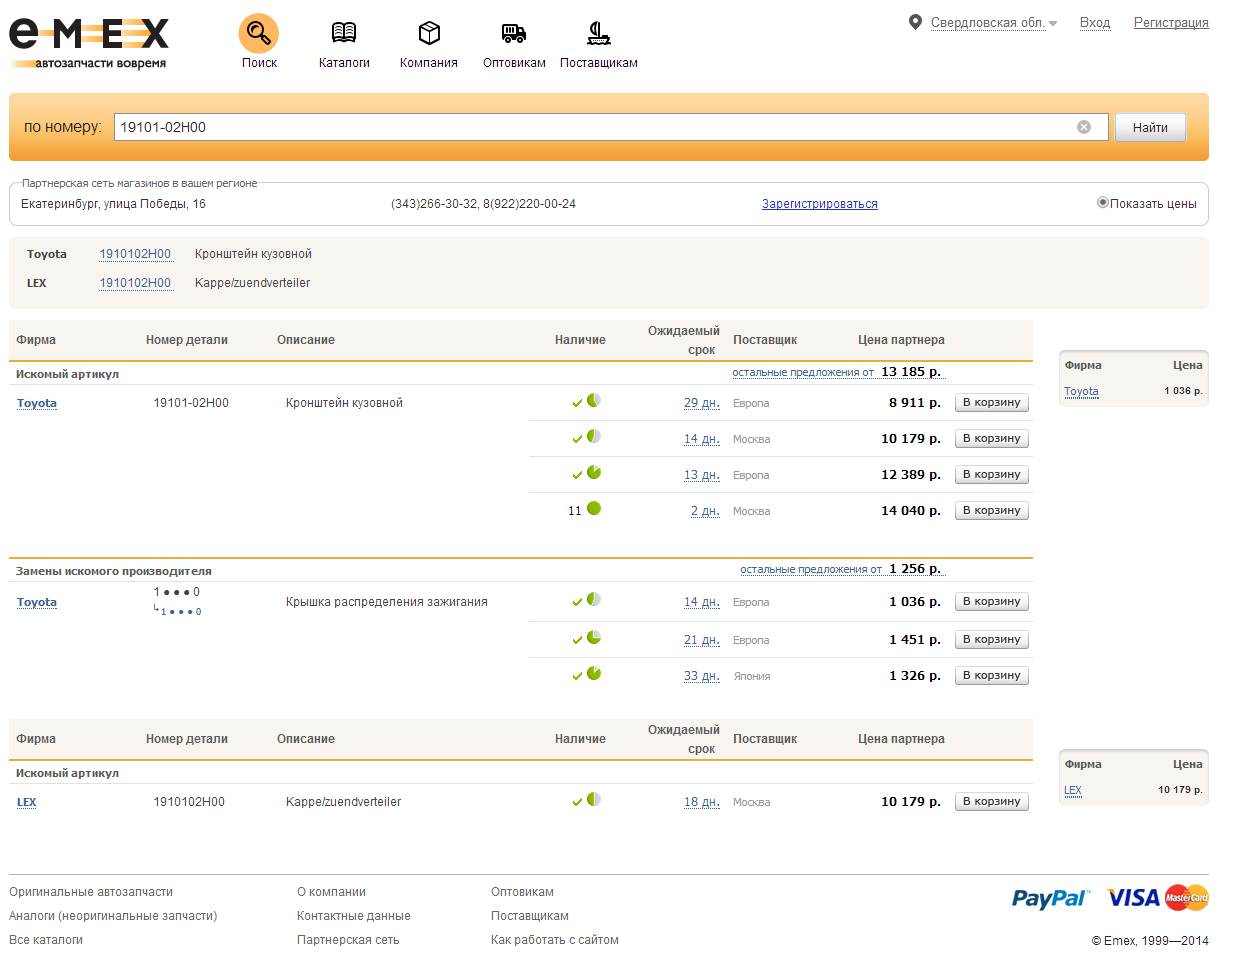
Task: Click the location pin icon near the region
Action: pyautogui.click(x=915, y=22)
